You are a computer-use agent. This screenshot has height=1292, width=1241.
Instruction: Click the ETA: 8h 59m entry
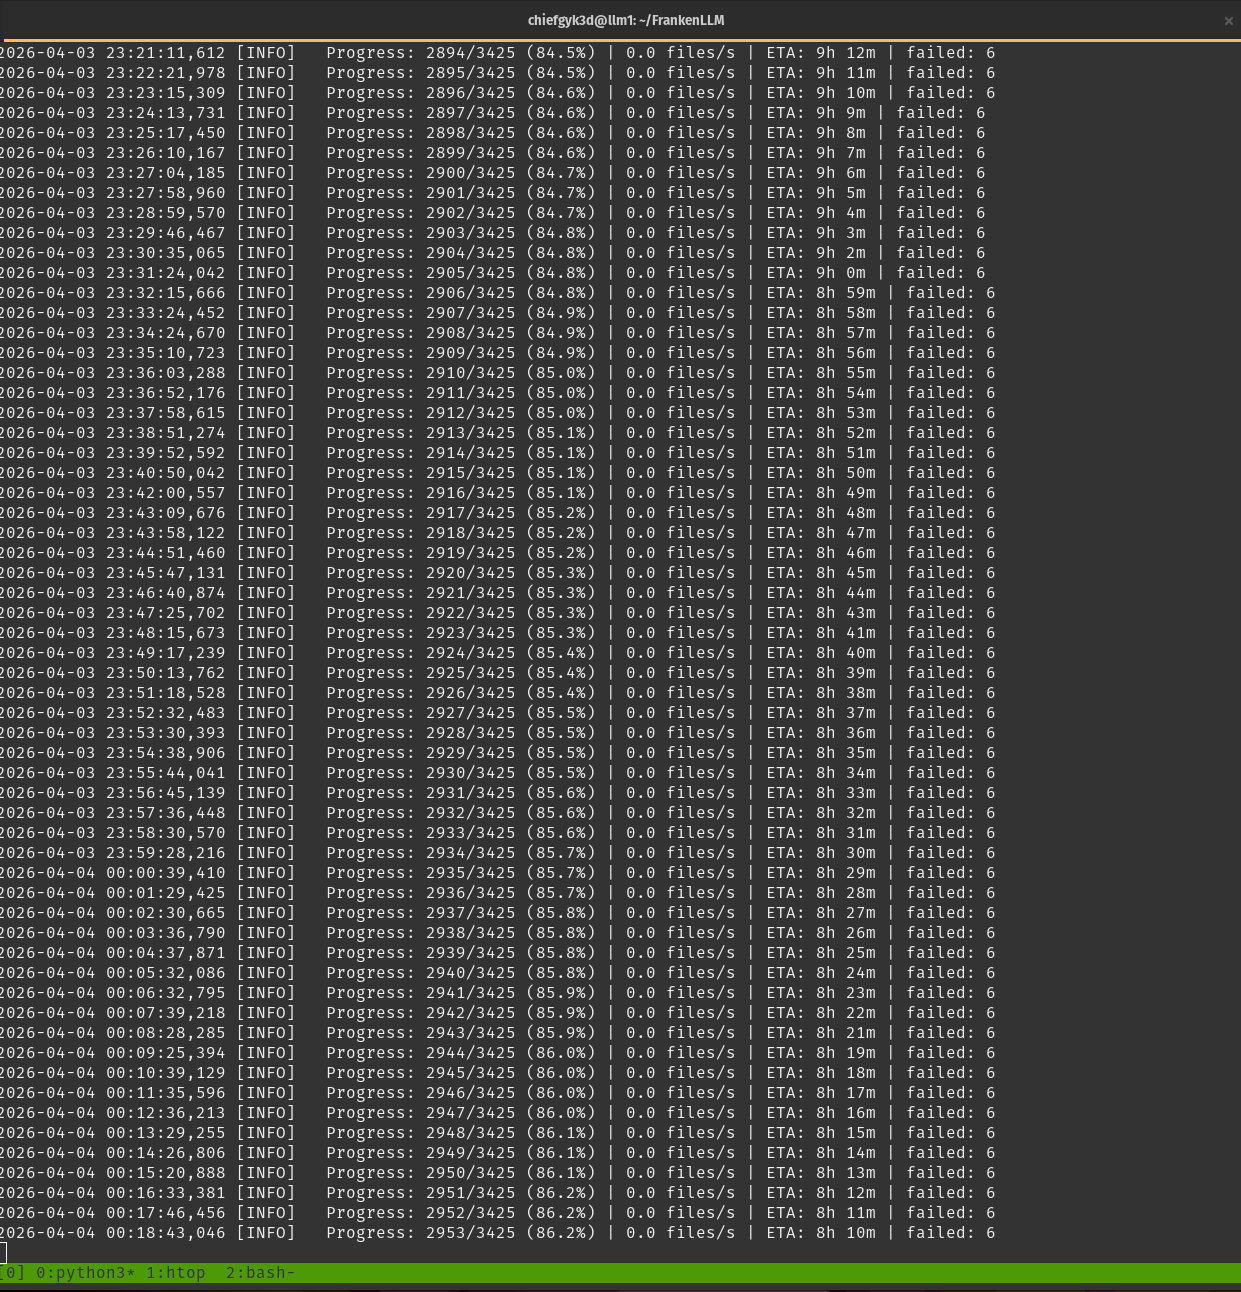coord(821,293)
